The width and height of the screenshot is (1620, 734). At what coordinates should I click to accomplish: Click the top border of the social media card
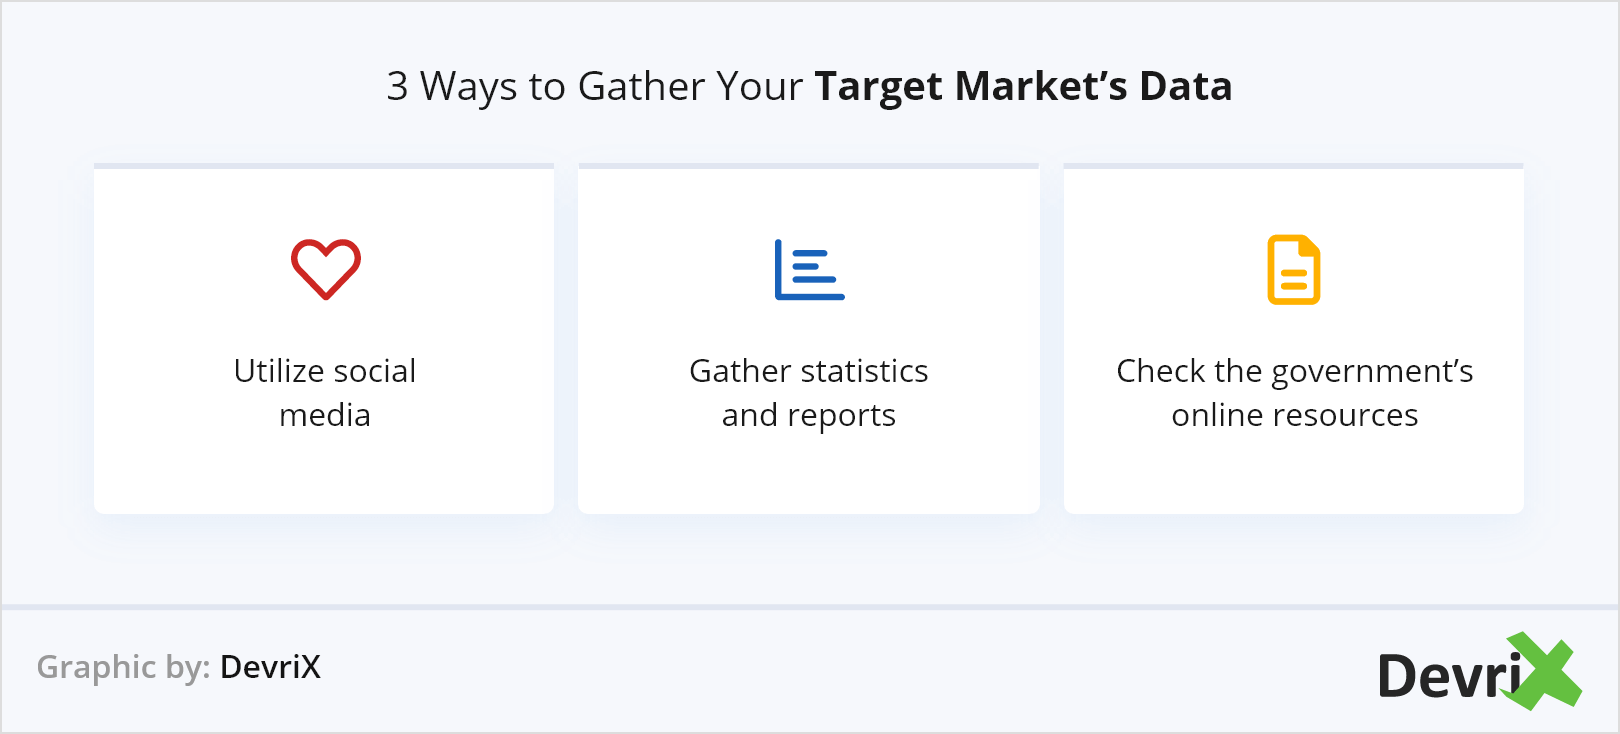click(324, 166)
